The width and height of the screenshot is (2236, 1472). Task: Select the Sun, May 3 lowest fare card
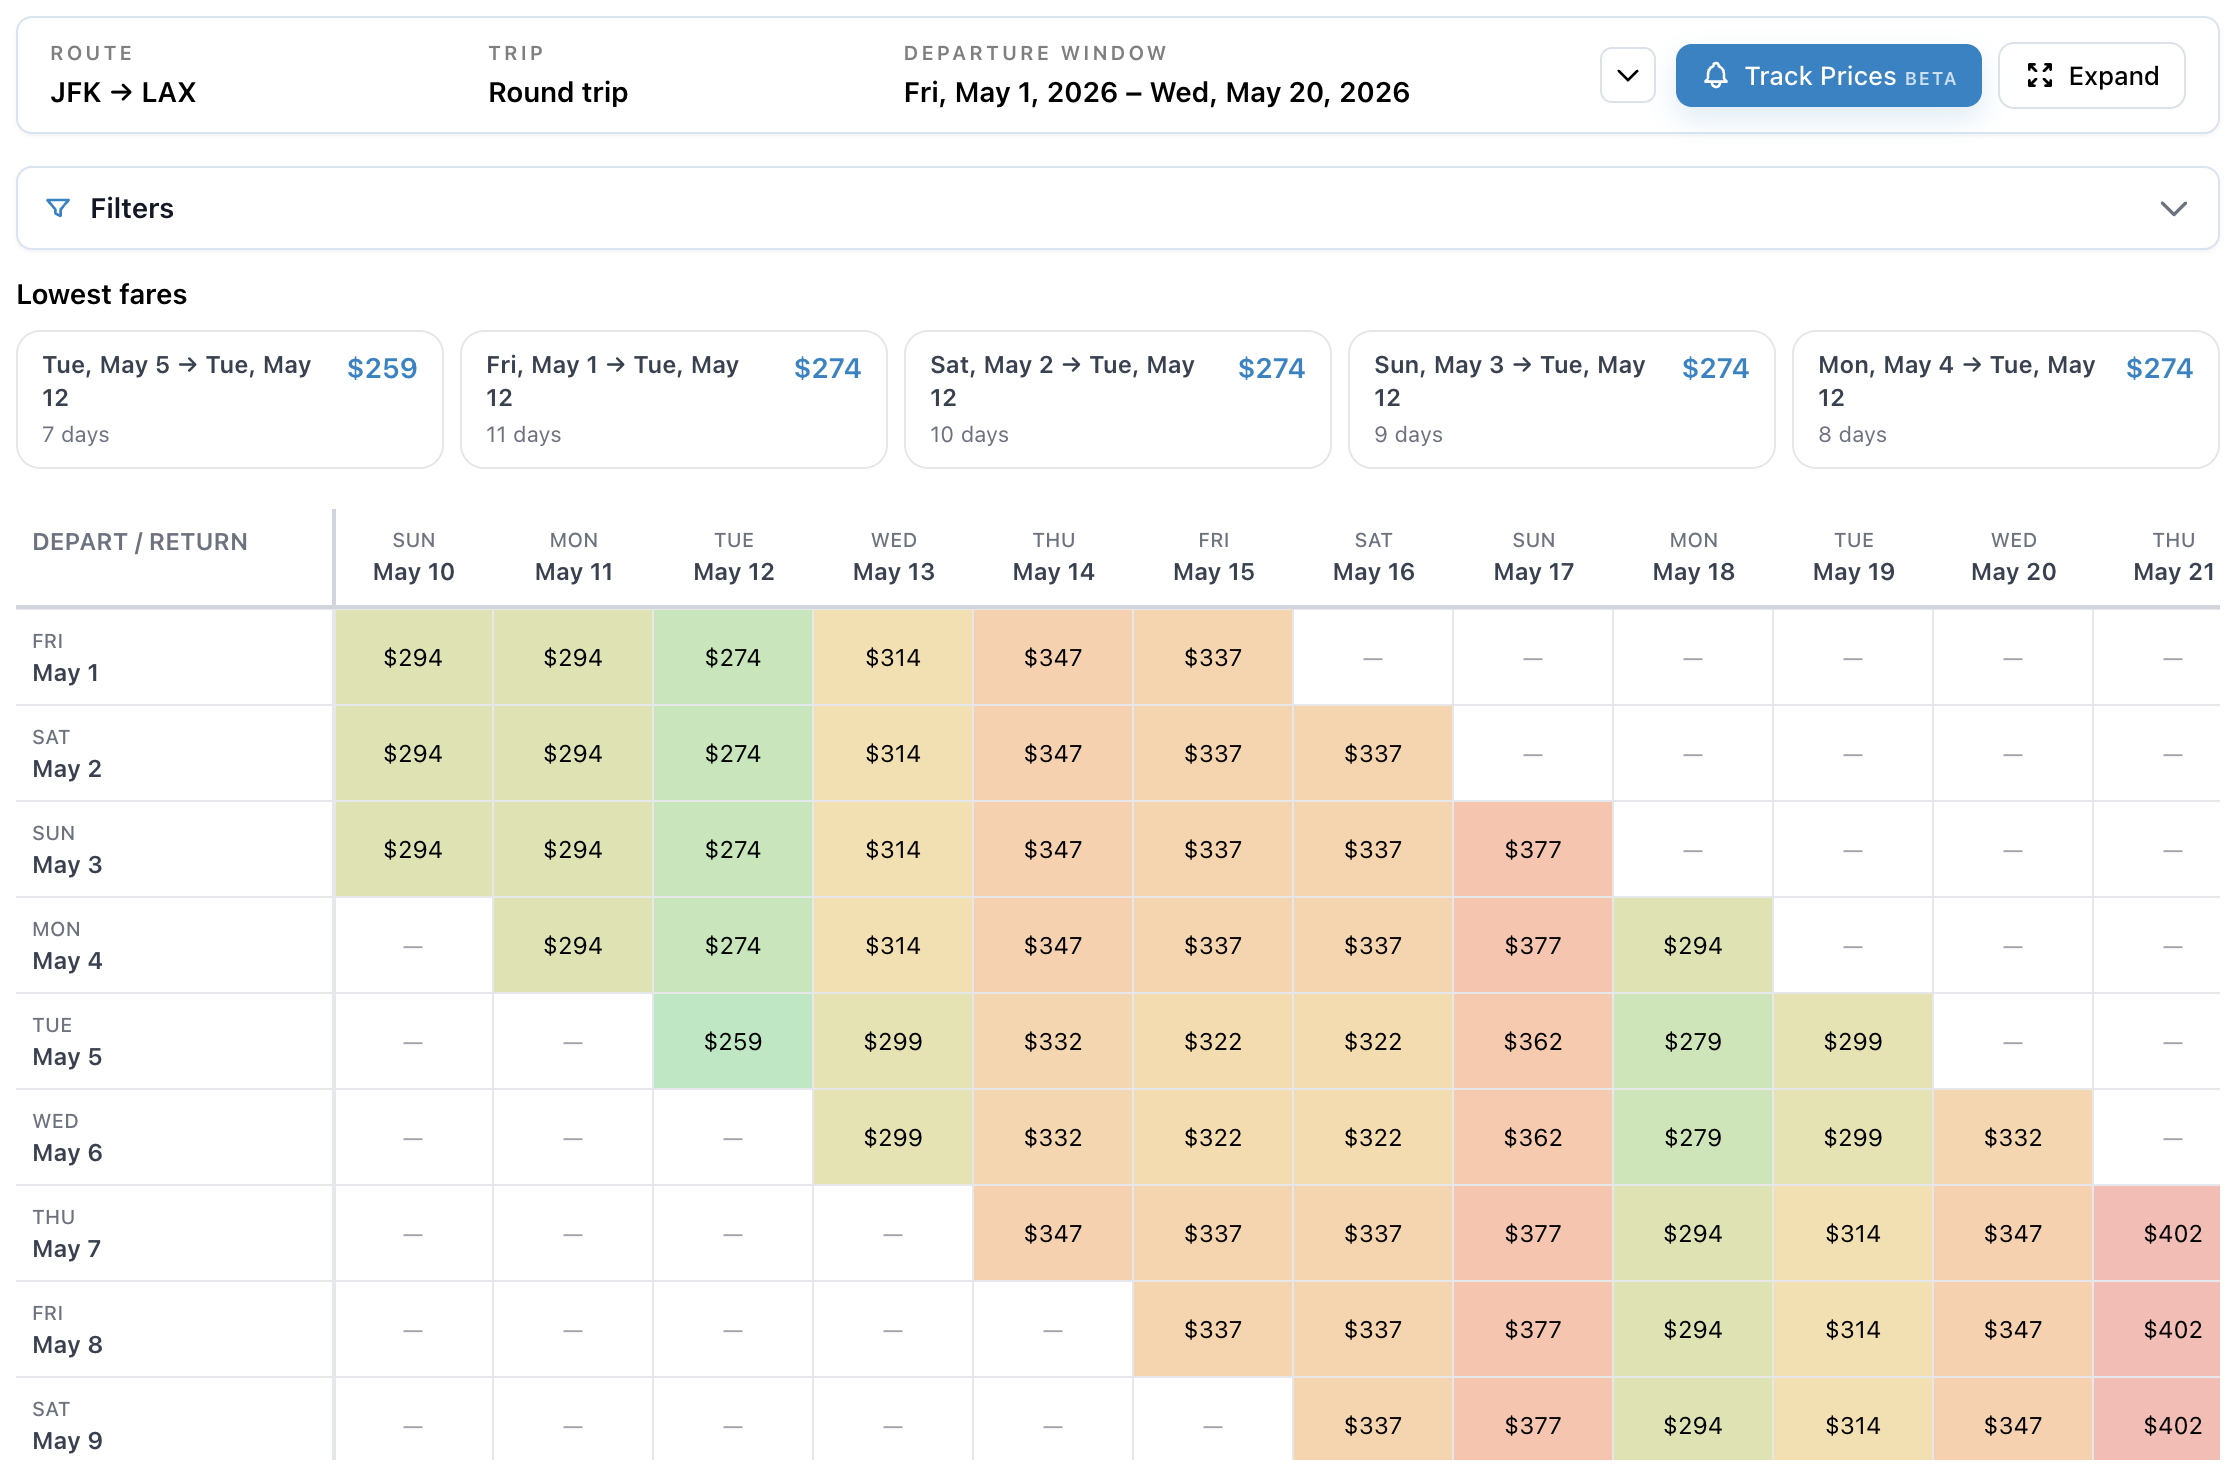coord(1562,399)
